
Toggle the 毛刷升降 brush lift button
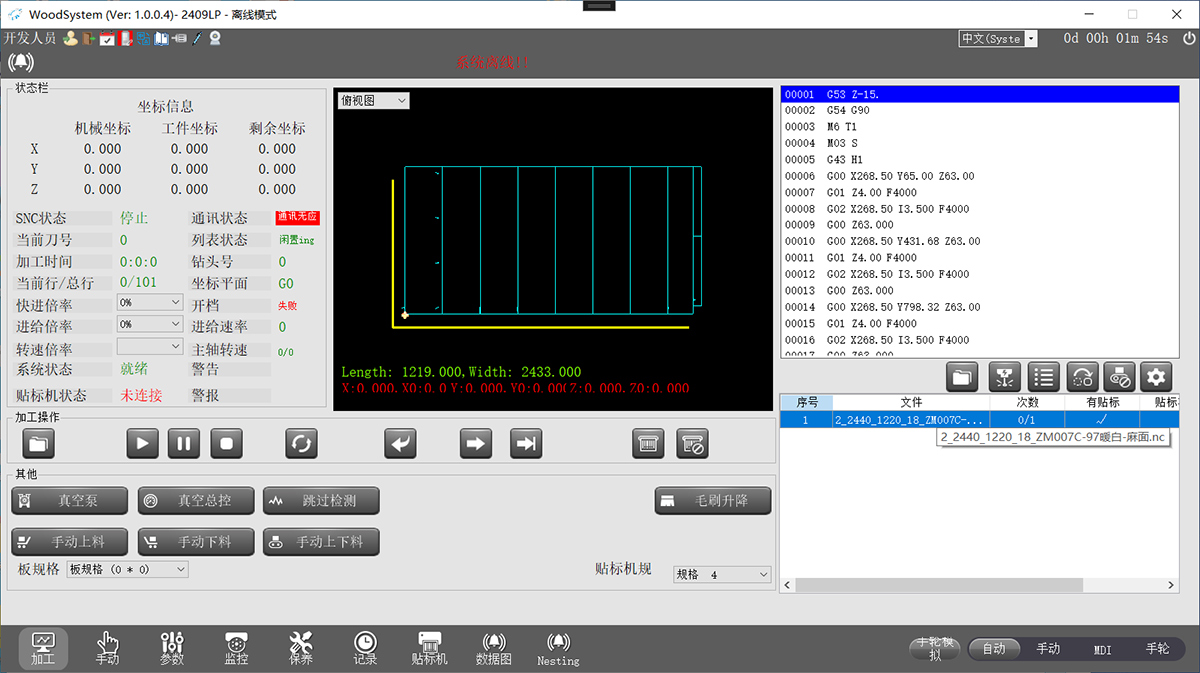712,500
